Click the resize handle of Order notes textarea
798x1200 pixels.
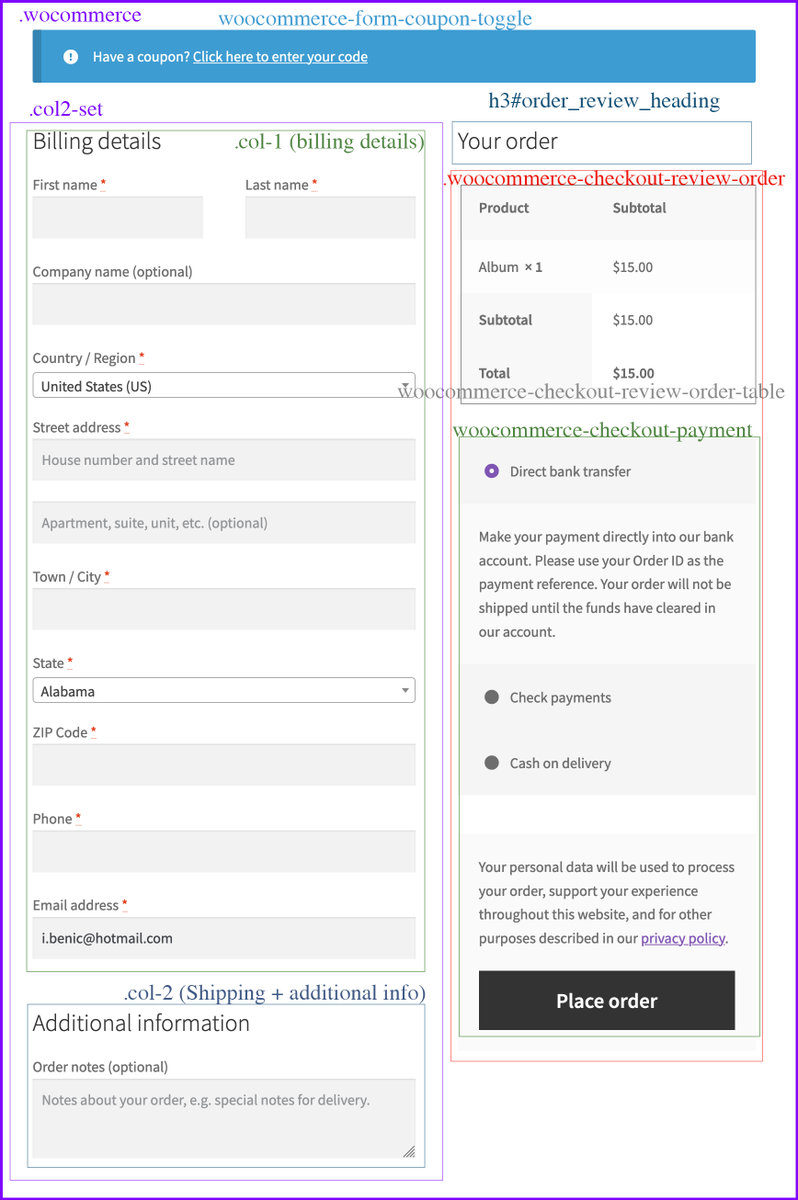[408, 1151]
